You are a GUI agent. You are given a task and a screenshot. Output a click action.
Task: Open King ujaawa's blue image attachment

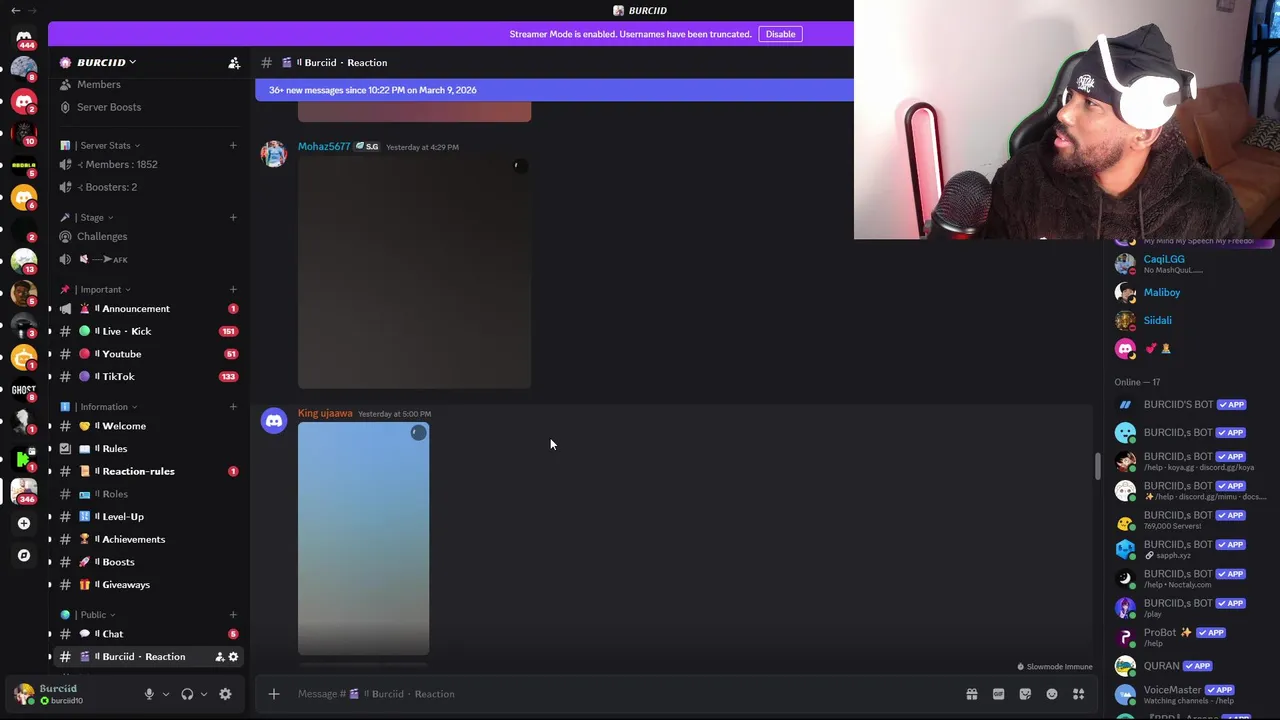(x=363, y=539)
